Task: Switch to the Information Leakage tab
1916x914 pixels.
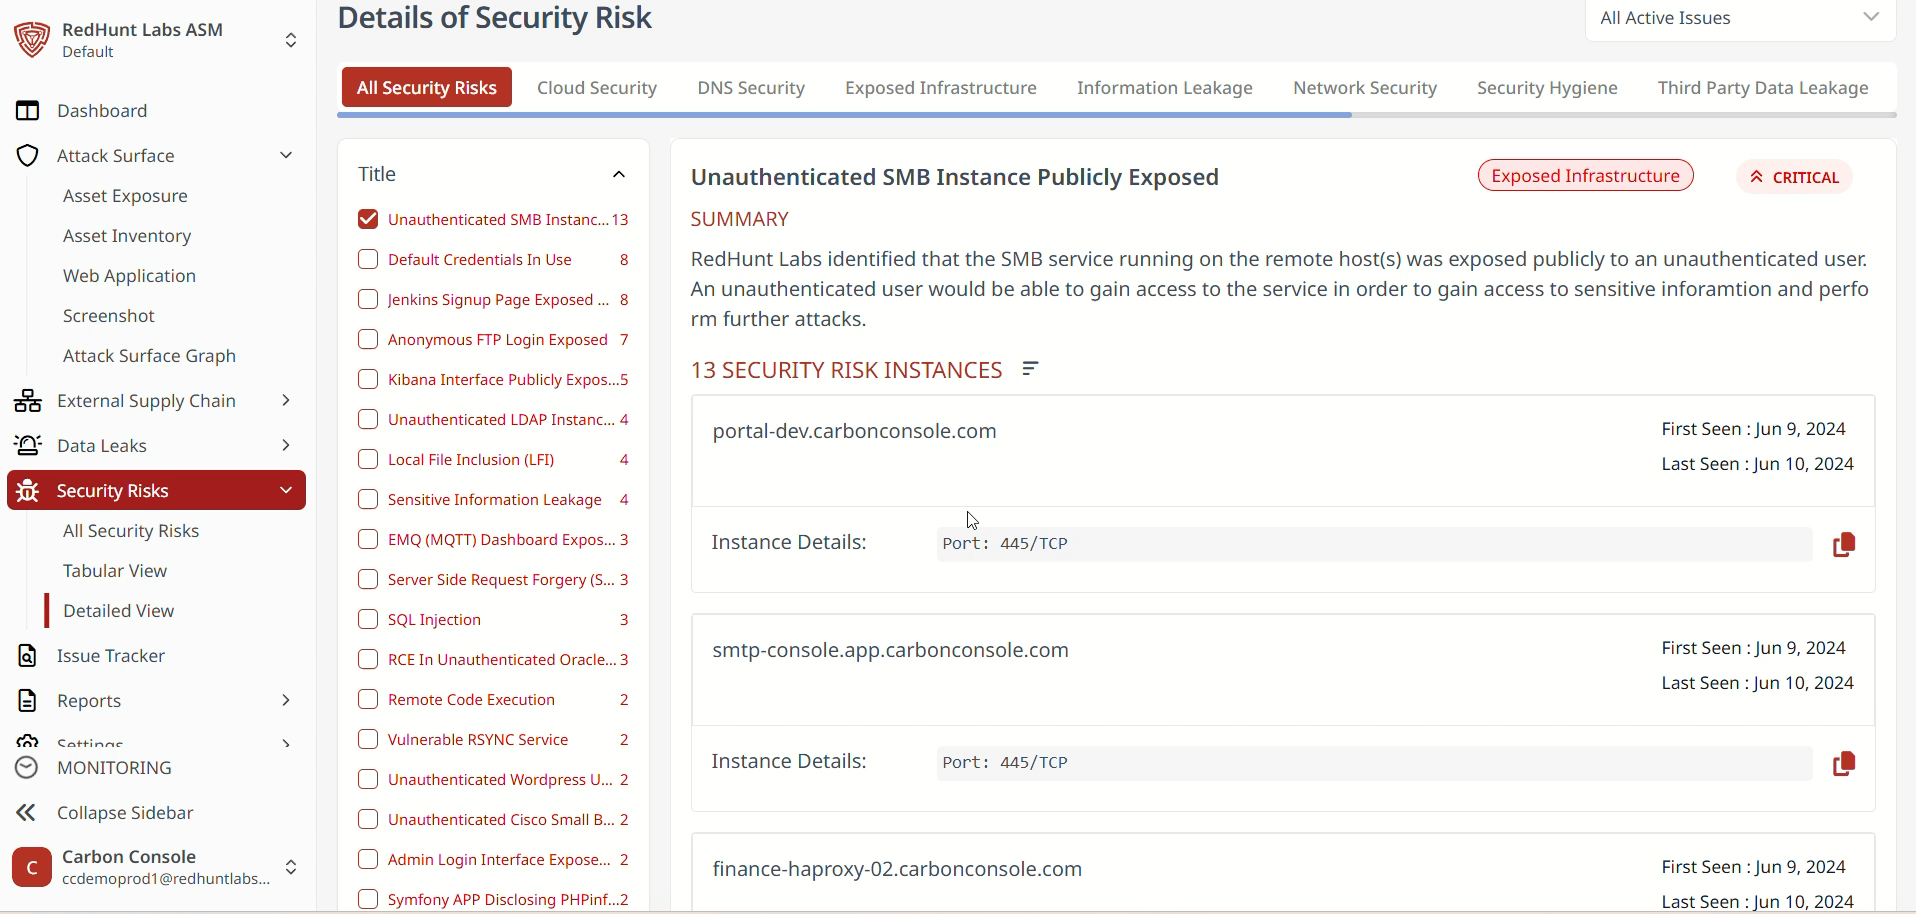Action: 1165,88
